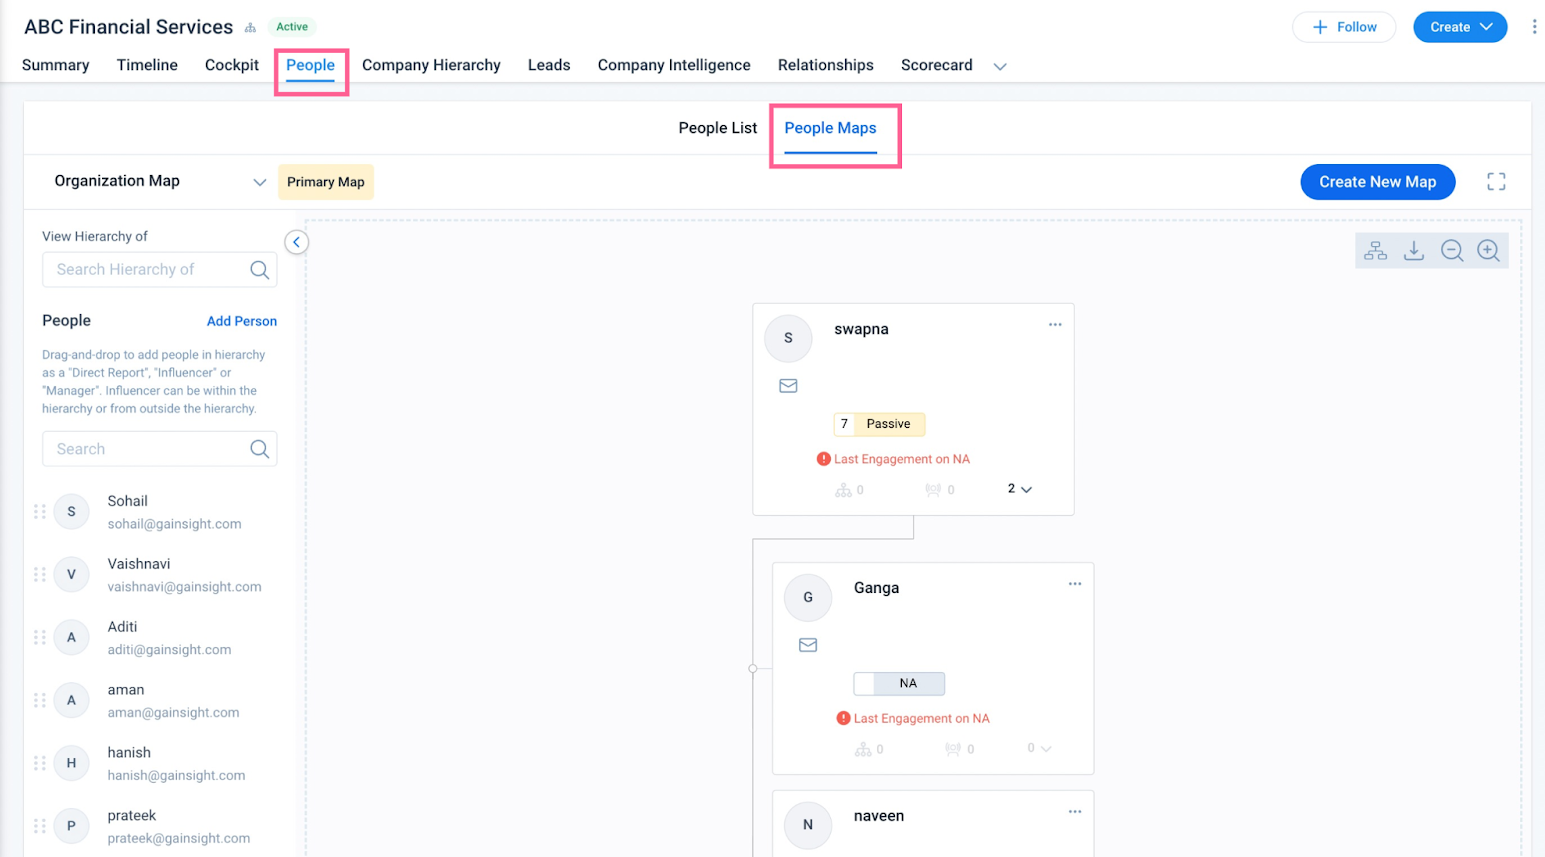Screen dimensions: 1545x857
Task: Open more options on swapna card
Action: (x=1055, y=325)
